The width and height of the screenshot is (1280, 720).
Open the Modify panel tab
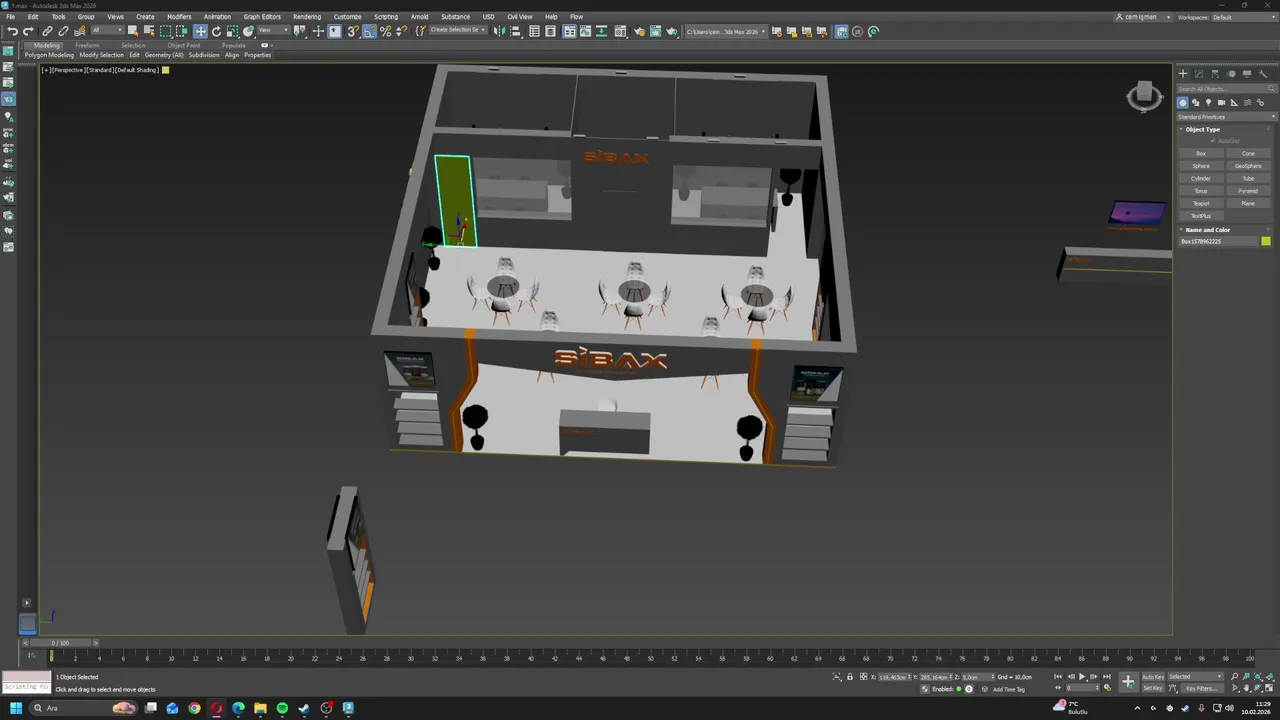point(1199,73)
